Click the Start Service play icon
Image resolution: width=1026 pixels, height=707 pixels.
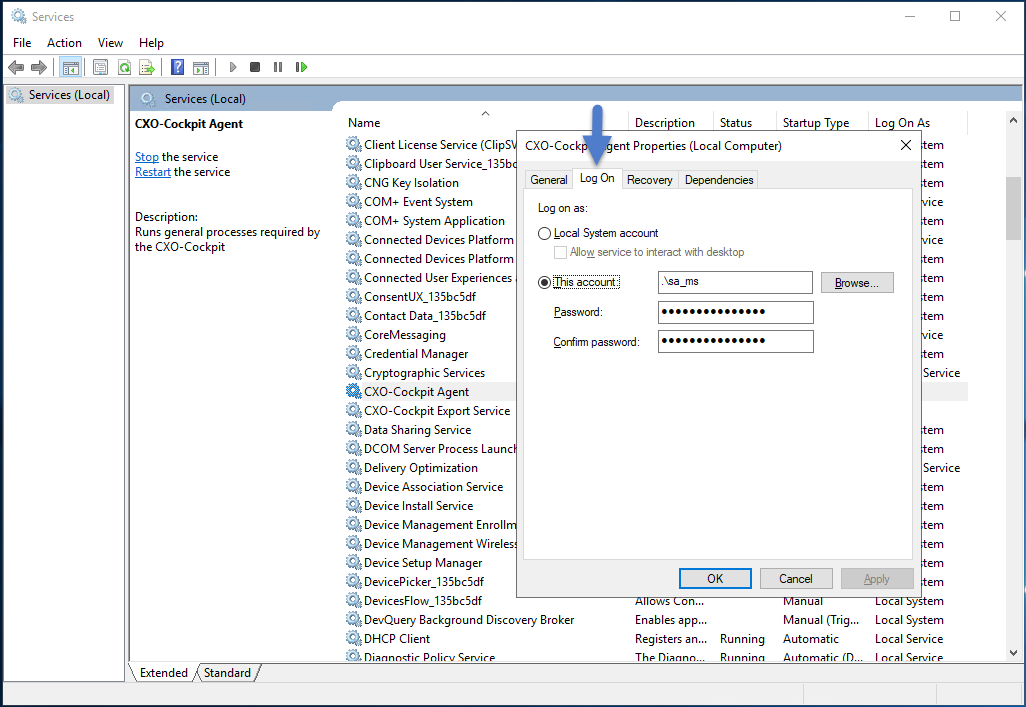[233, 67]
